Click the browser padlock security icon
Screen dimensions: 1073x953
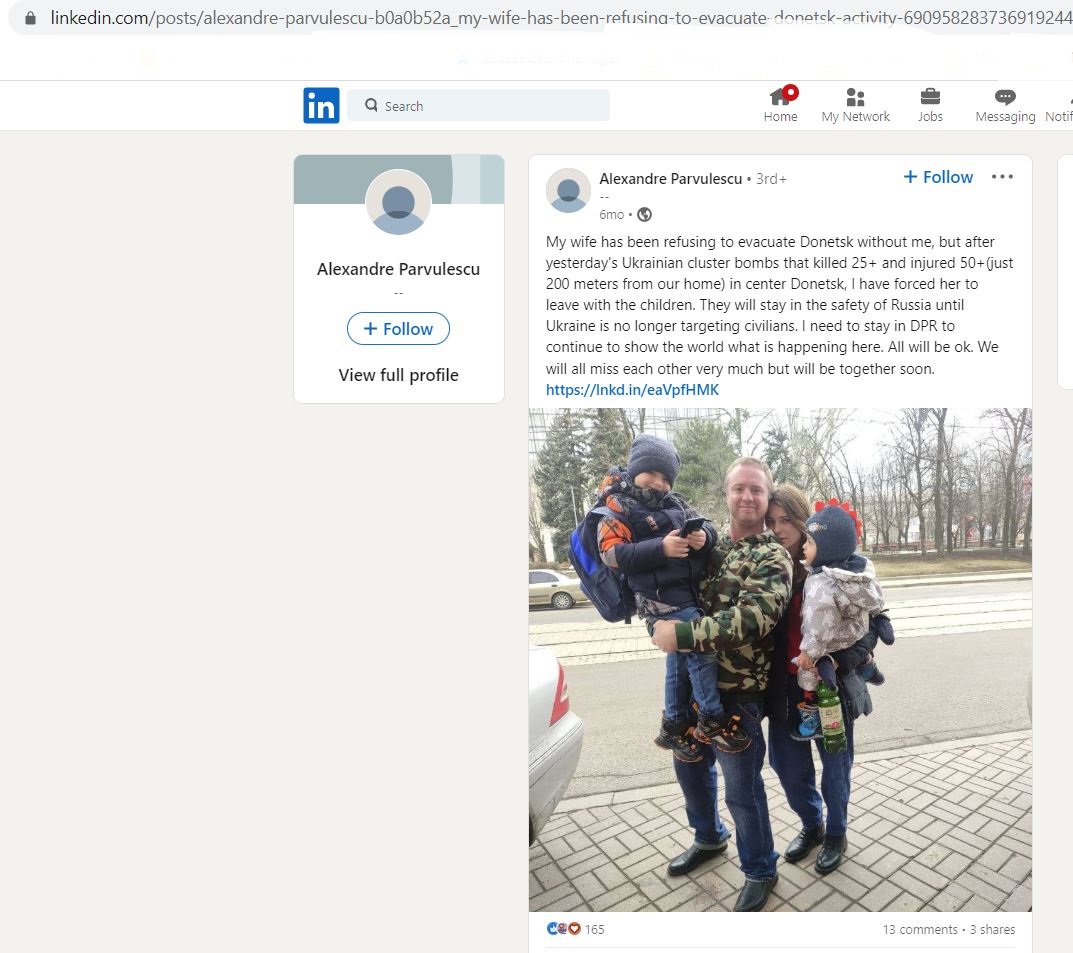click(x=30, y=18)
